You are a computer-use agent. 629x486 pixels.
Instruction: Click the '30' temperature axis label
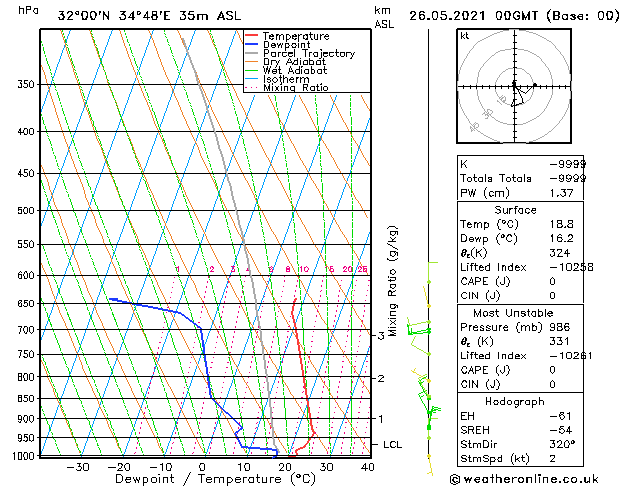pyautogui.click(x=326, y=467)
